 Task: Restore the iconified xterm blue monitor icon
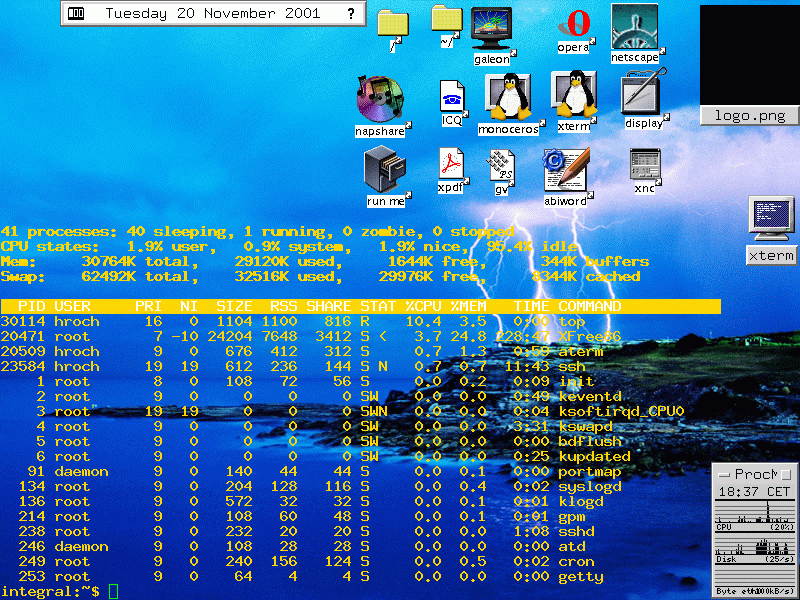coord(771,219)
